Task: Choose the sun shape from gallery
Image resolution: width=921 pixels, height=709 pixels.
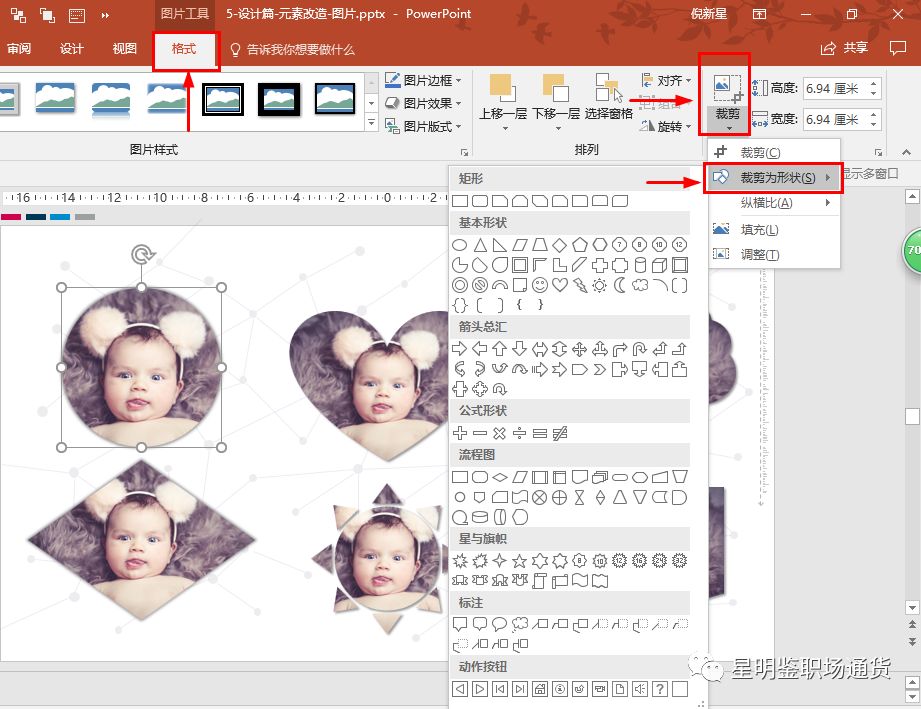Action: (599, 286)
